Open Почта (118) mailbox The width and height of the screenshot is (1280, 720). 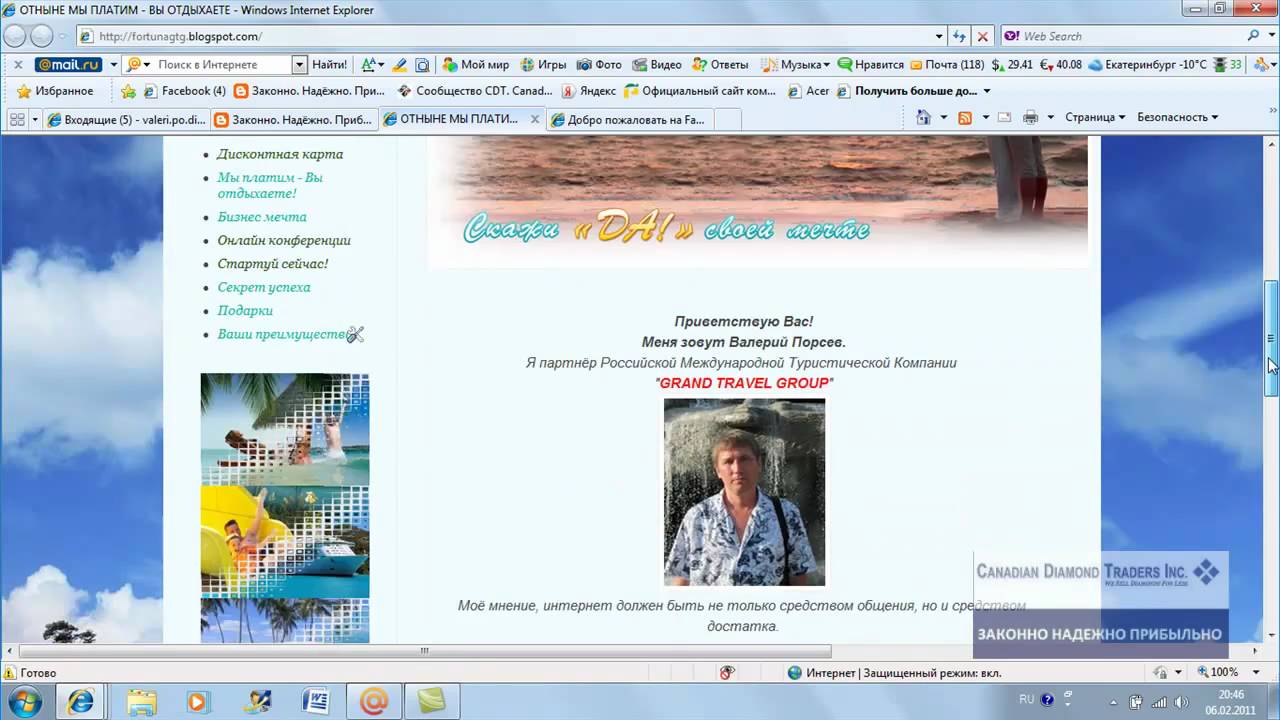coord(946,64)
